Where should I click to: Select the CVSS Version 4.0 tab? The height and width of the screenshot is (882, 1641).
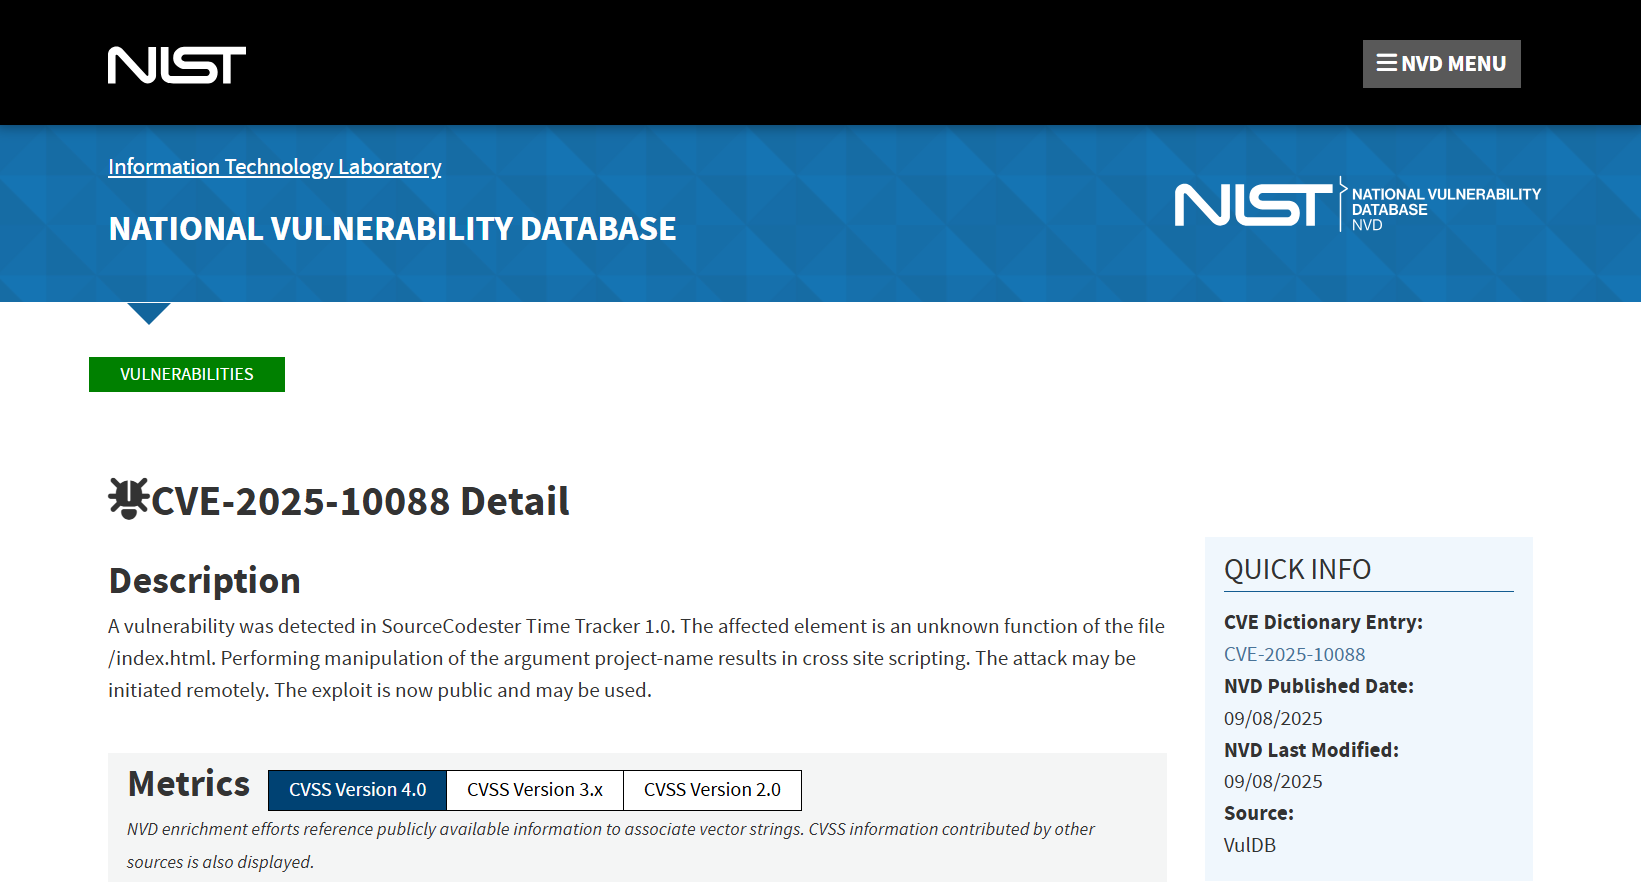tap(357, 790)
